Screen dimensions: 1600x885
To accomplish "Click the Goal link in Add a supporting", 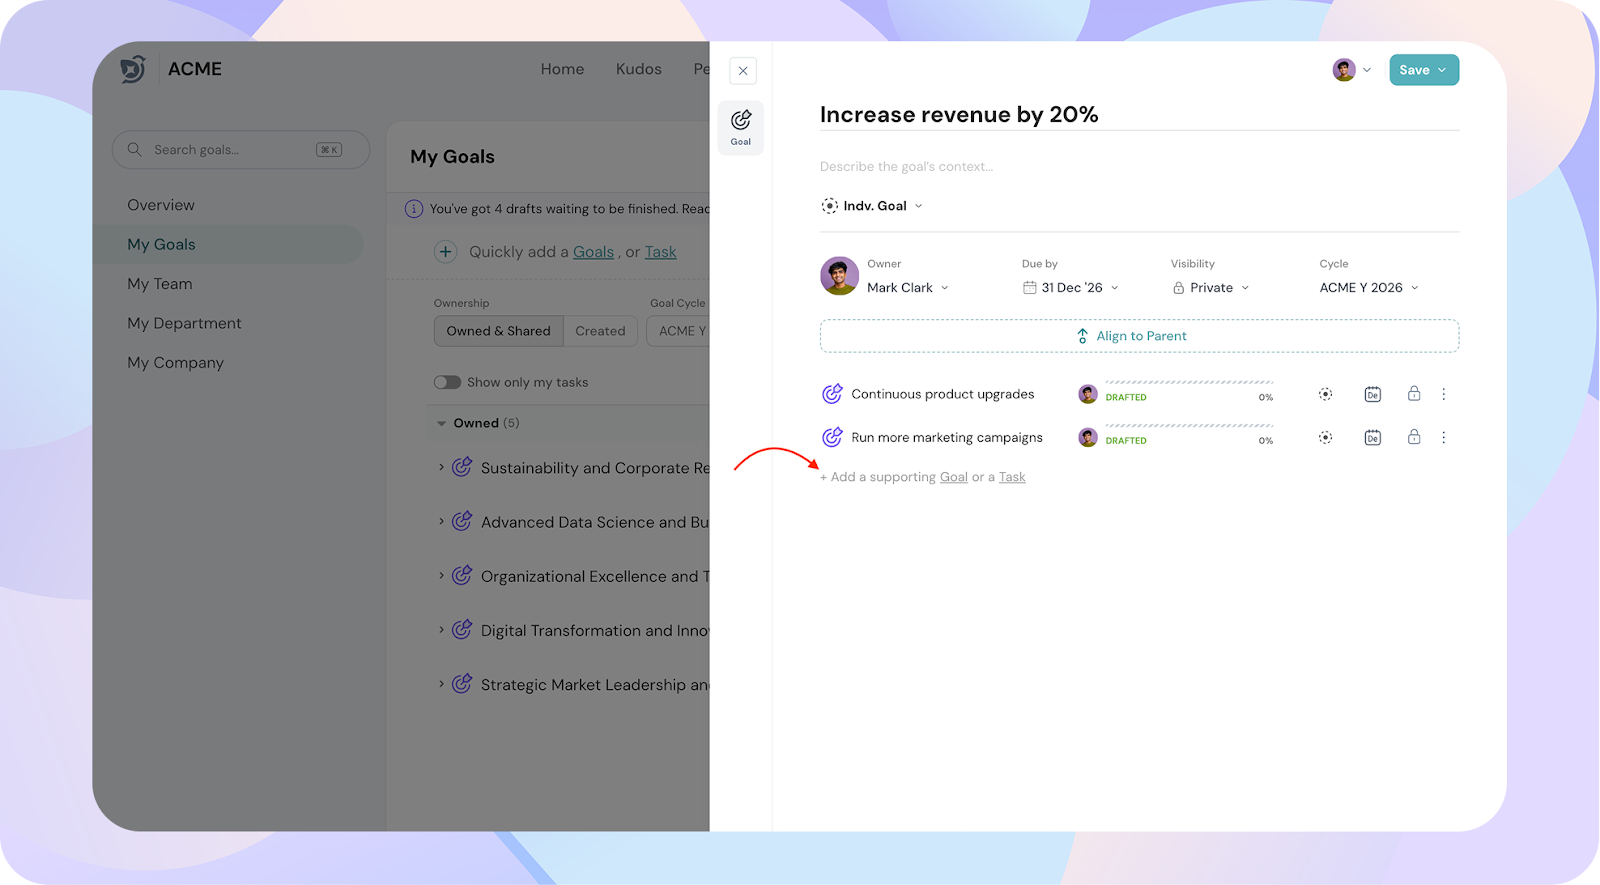I will click(953, 477).
